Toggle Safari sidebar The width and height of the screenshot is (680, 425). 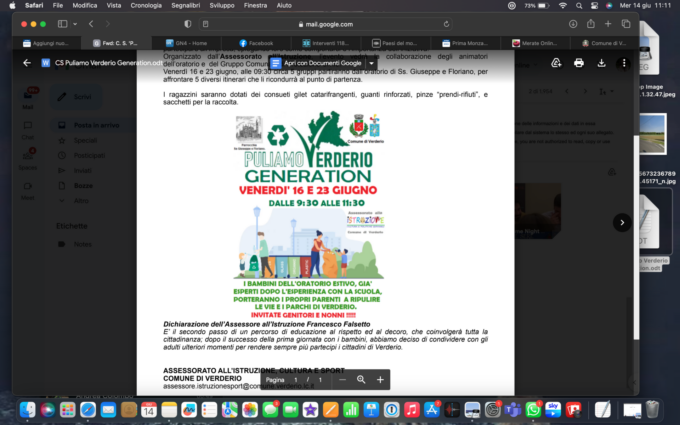click(62, 24)
